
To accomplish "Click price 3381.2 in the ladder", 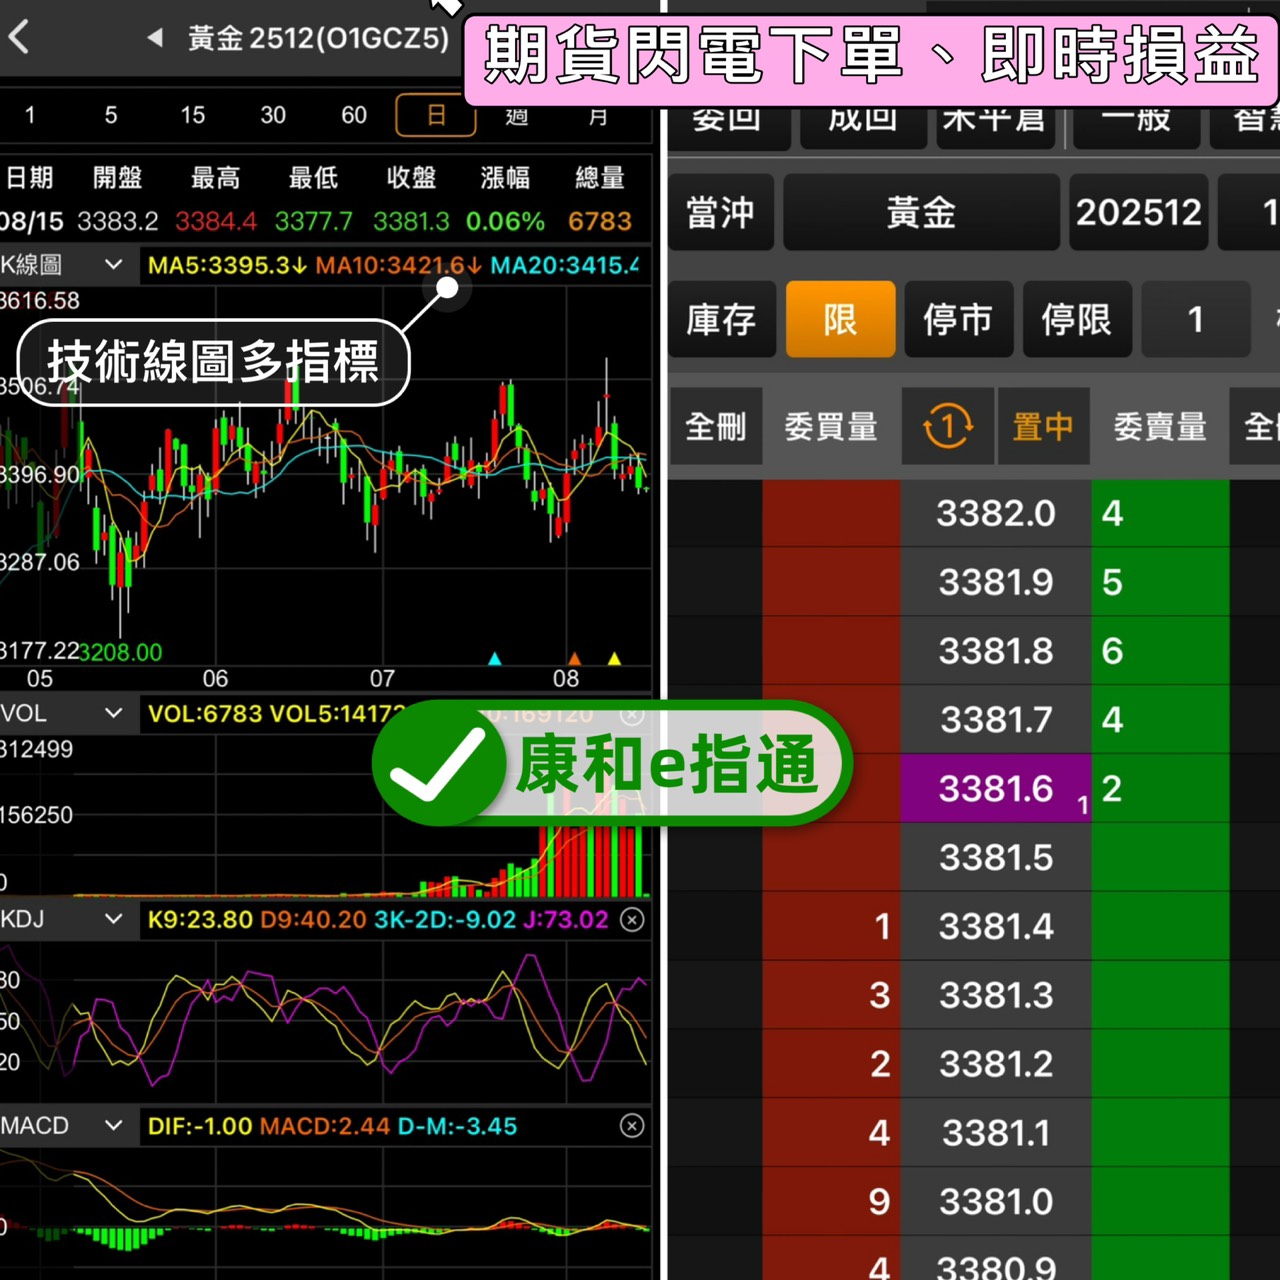I will 996,1064.
